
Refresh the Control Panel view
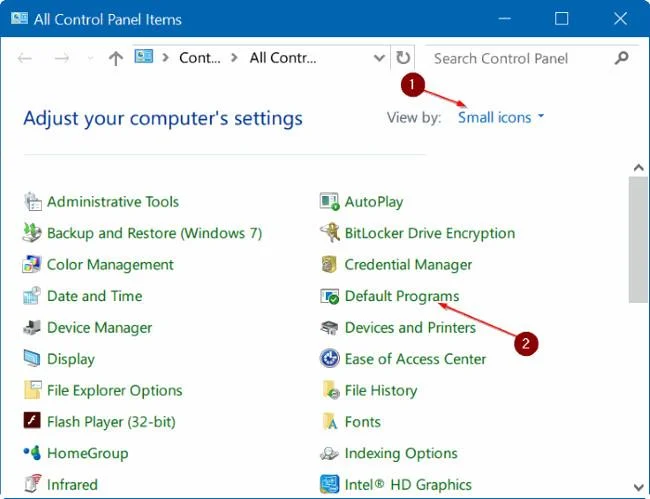coord(403,58)
